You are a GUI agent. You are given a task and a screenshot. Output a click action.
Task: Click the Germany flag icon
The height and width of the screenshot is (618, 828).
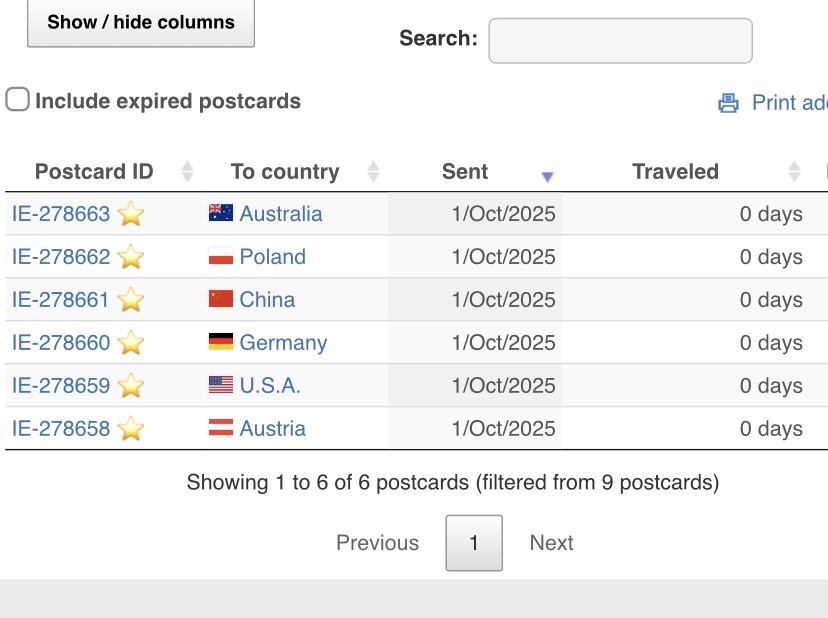[x=221, y=342]
